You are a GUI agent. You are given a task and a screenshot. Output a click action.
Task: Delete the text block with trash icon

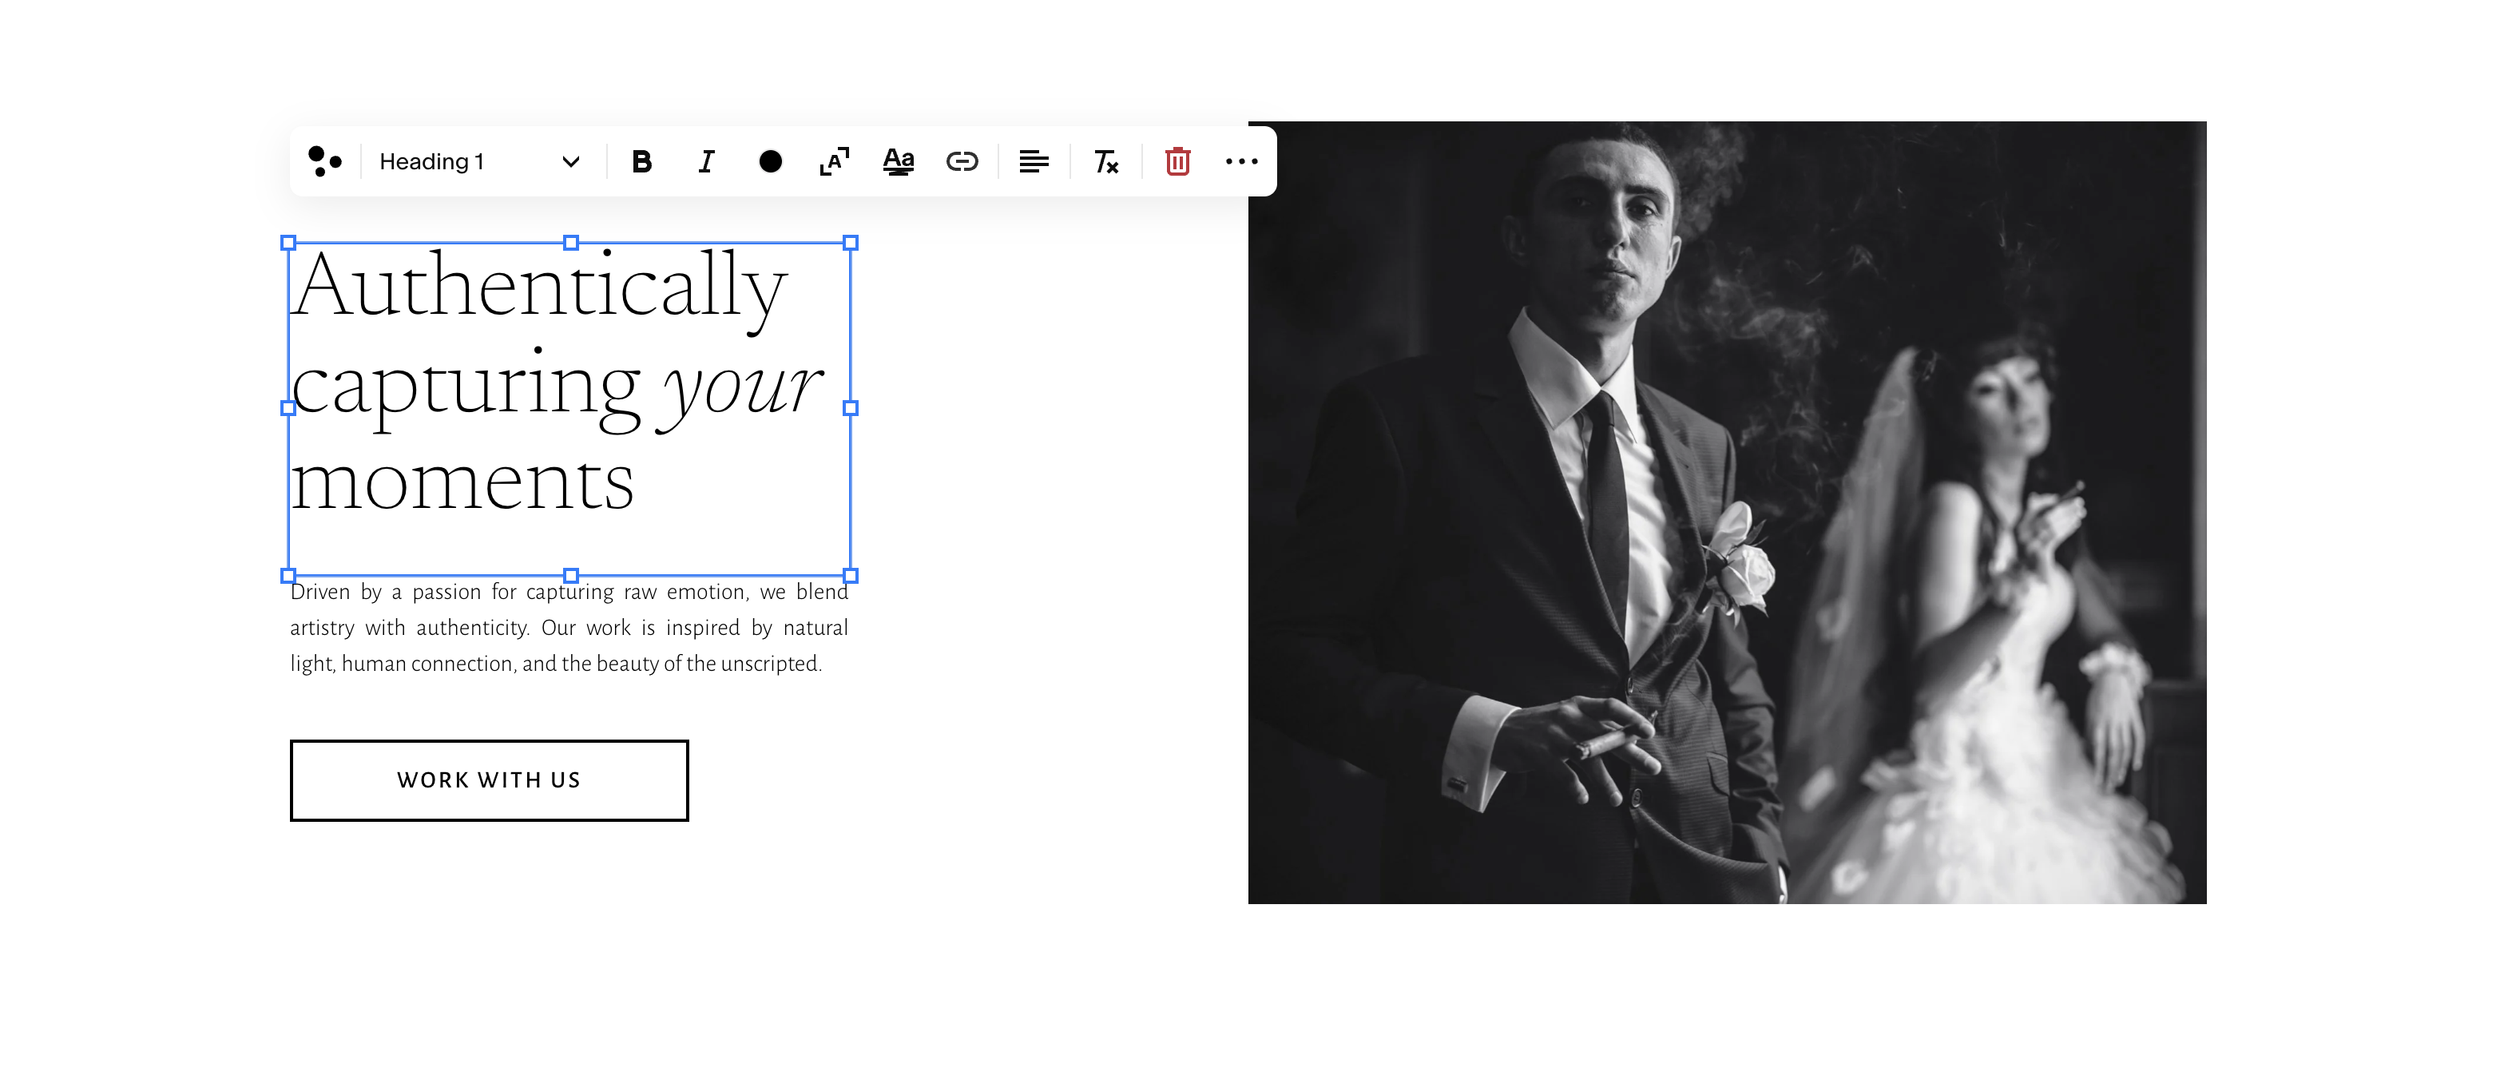point(1178,161)
